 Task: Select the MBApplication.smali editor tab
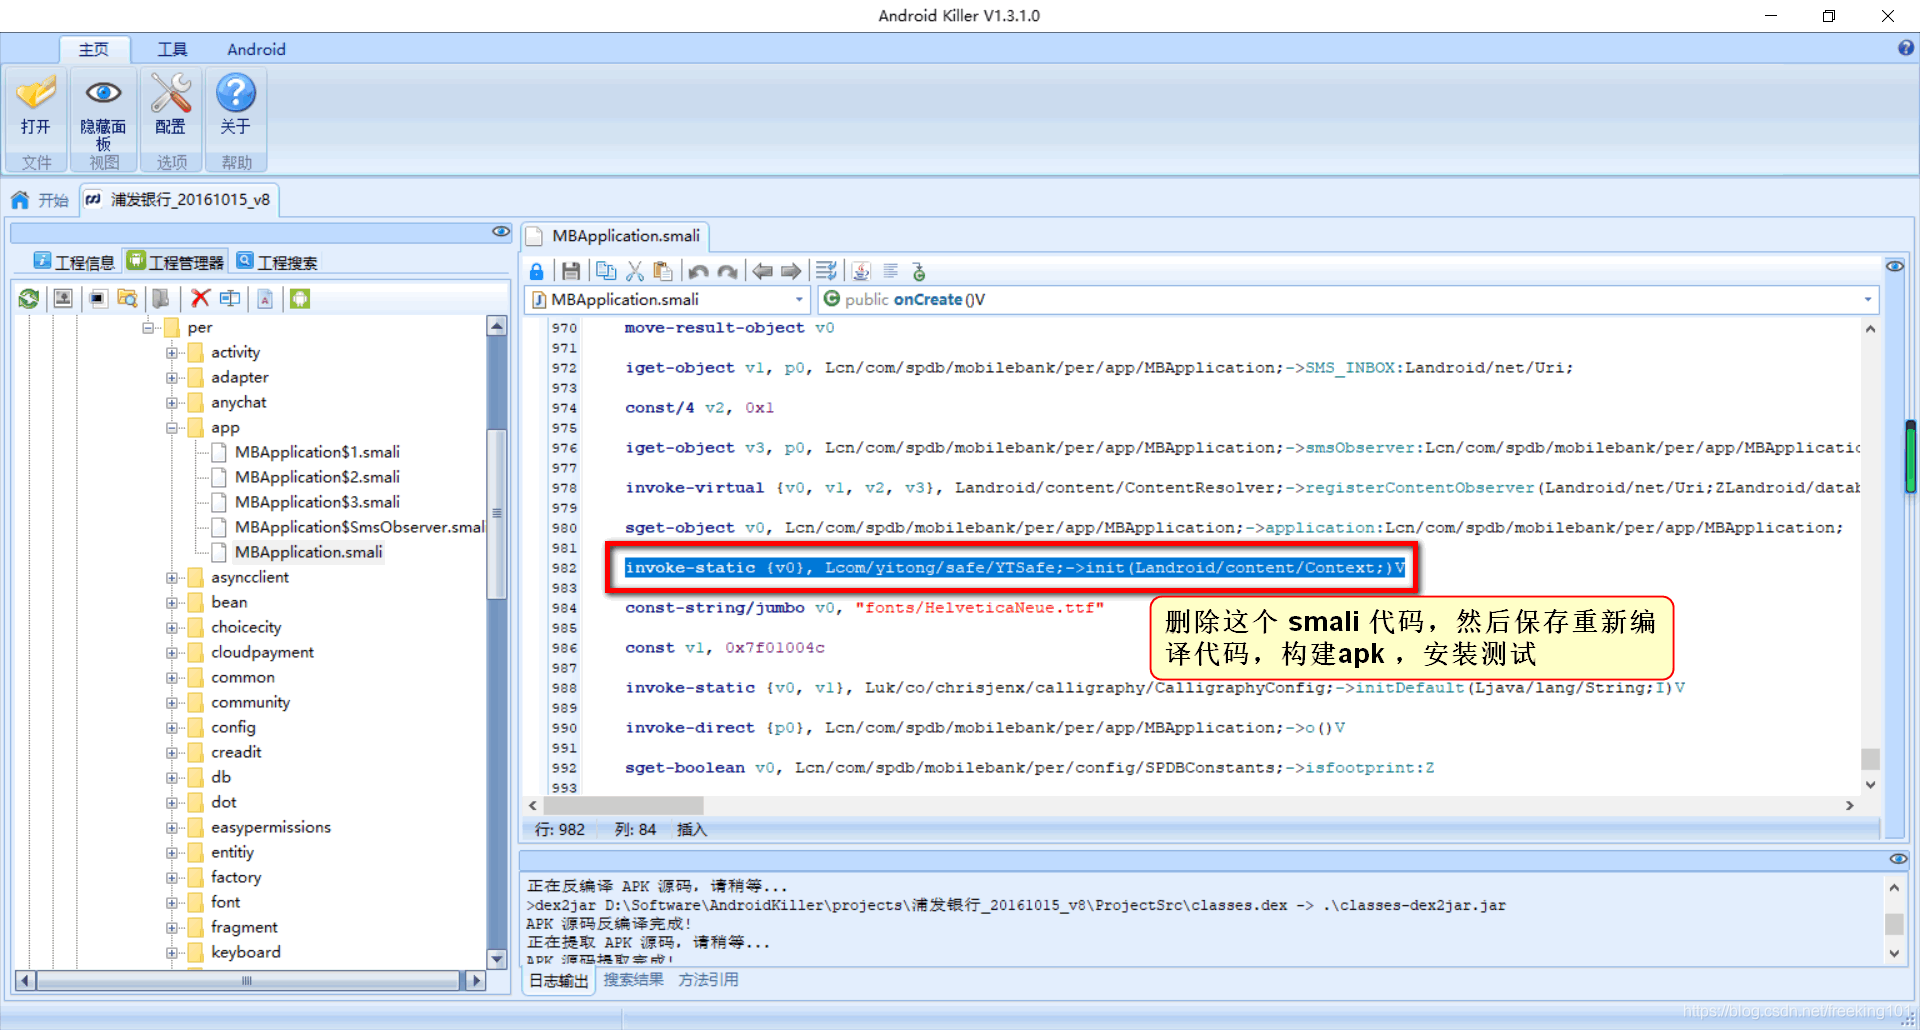615,236
